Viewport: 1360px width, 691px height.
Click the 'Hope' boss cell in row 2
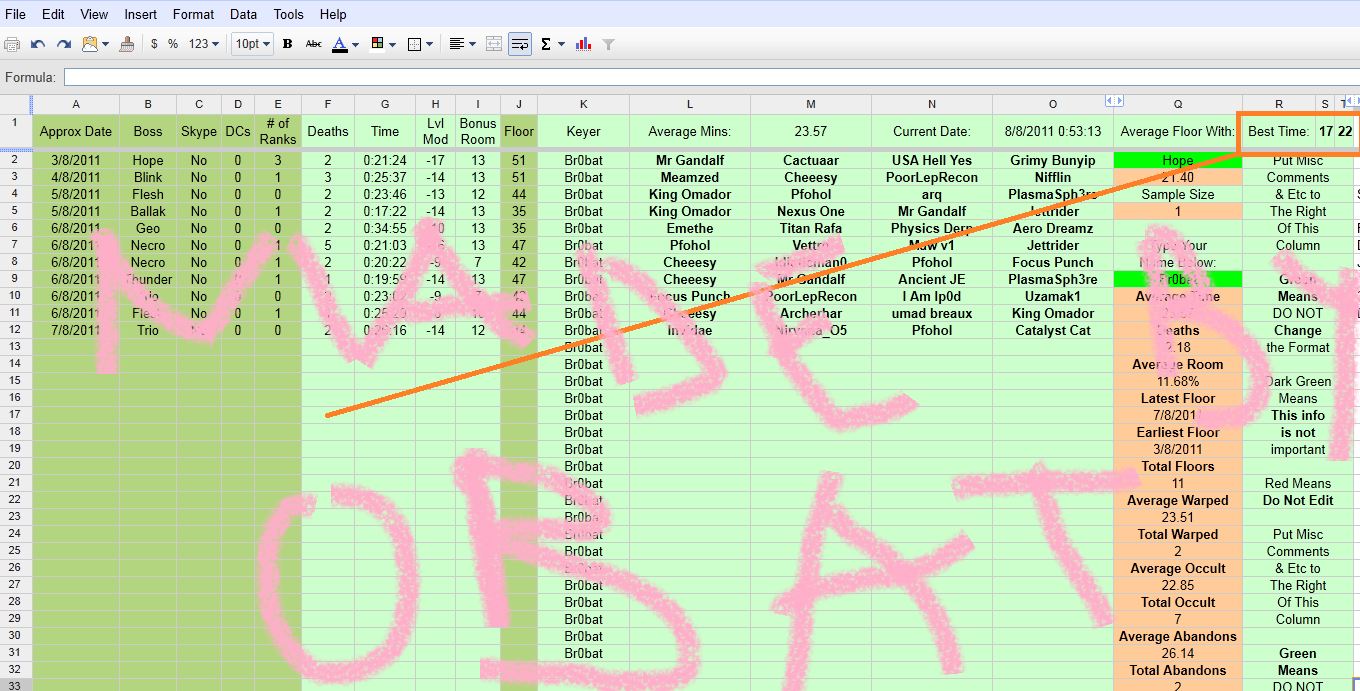148,161
